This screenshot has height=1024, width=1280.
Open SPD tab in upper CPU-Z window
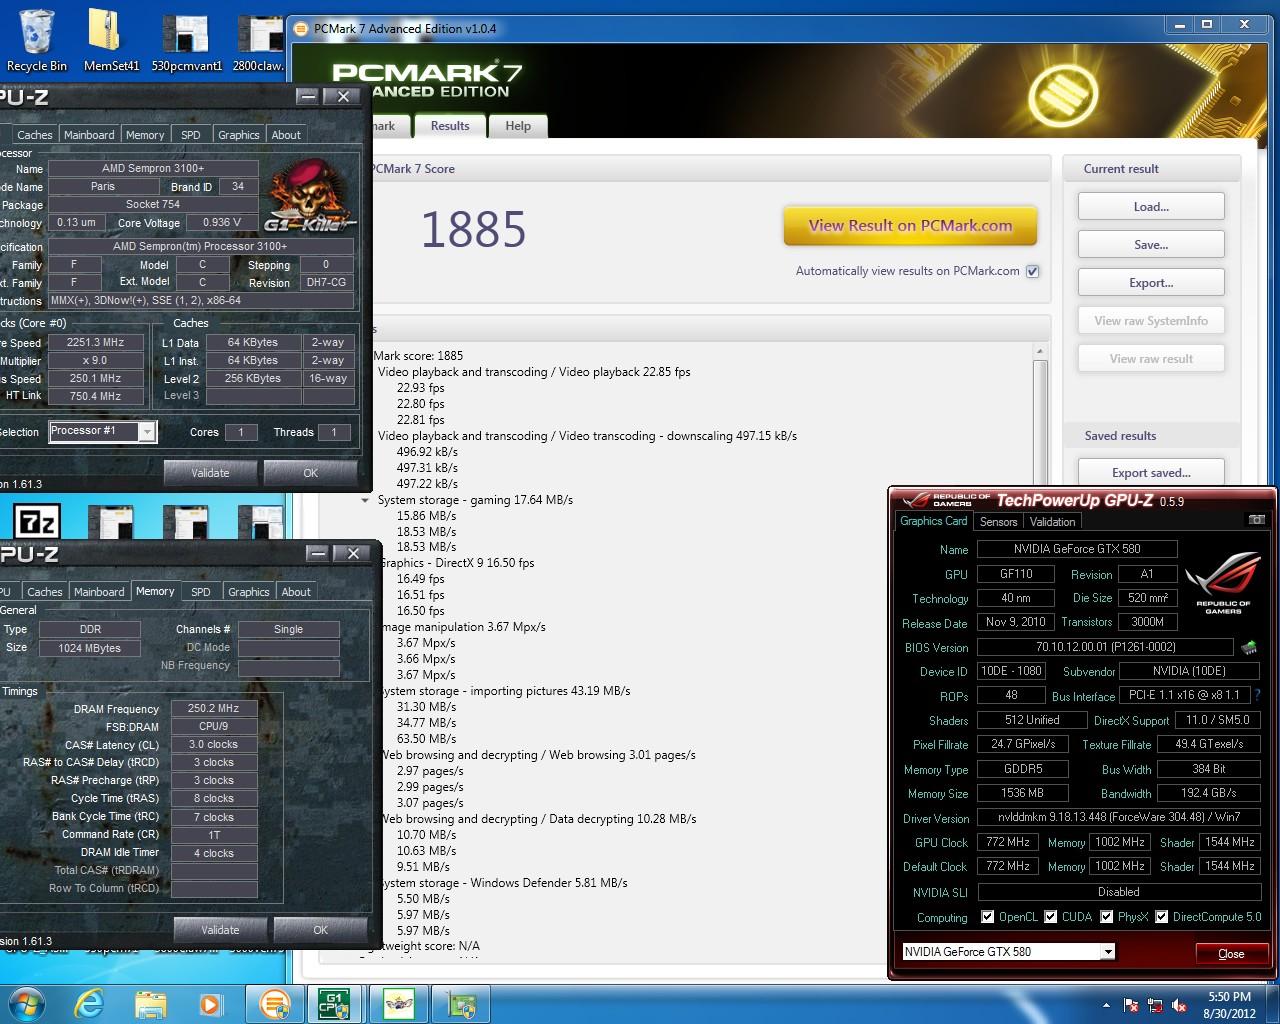[x=191, y=135]
